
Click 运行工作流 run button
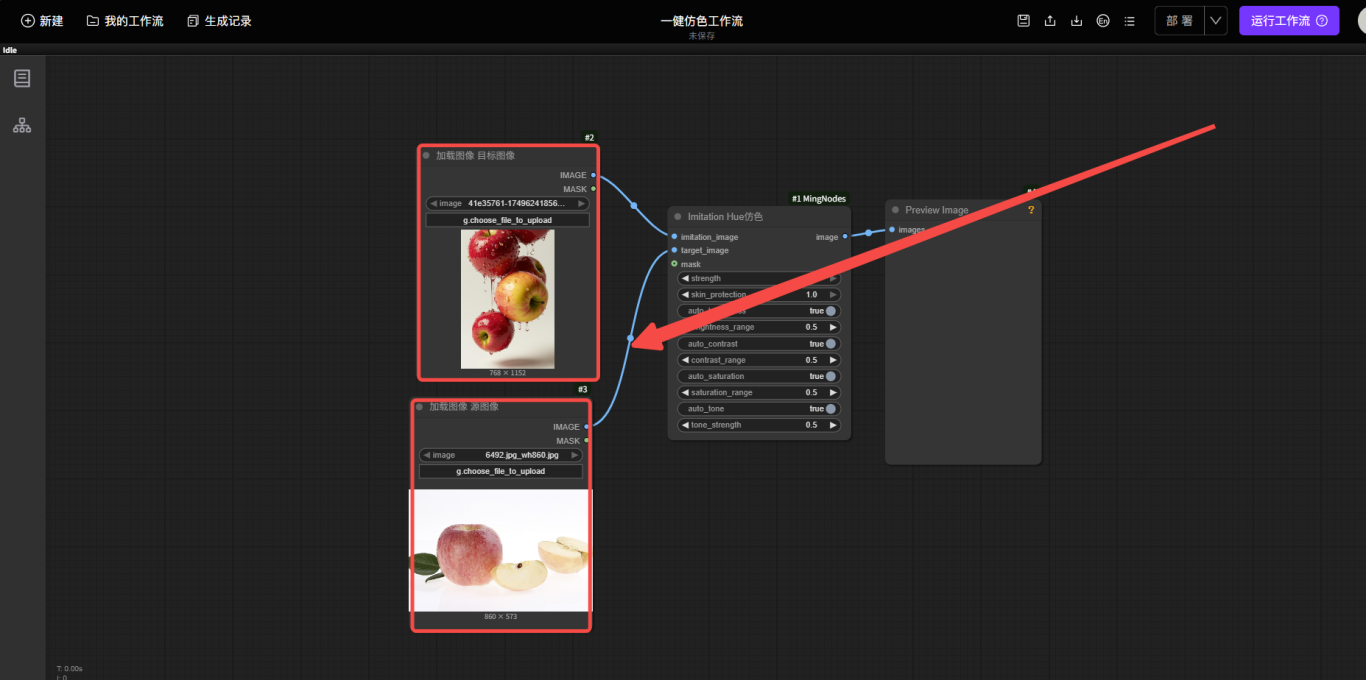click(1289, 21)
